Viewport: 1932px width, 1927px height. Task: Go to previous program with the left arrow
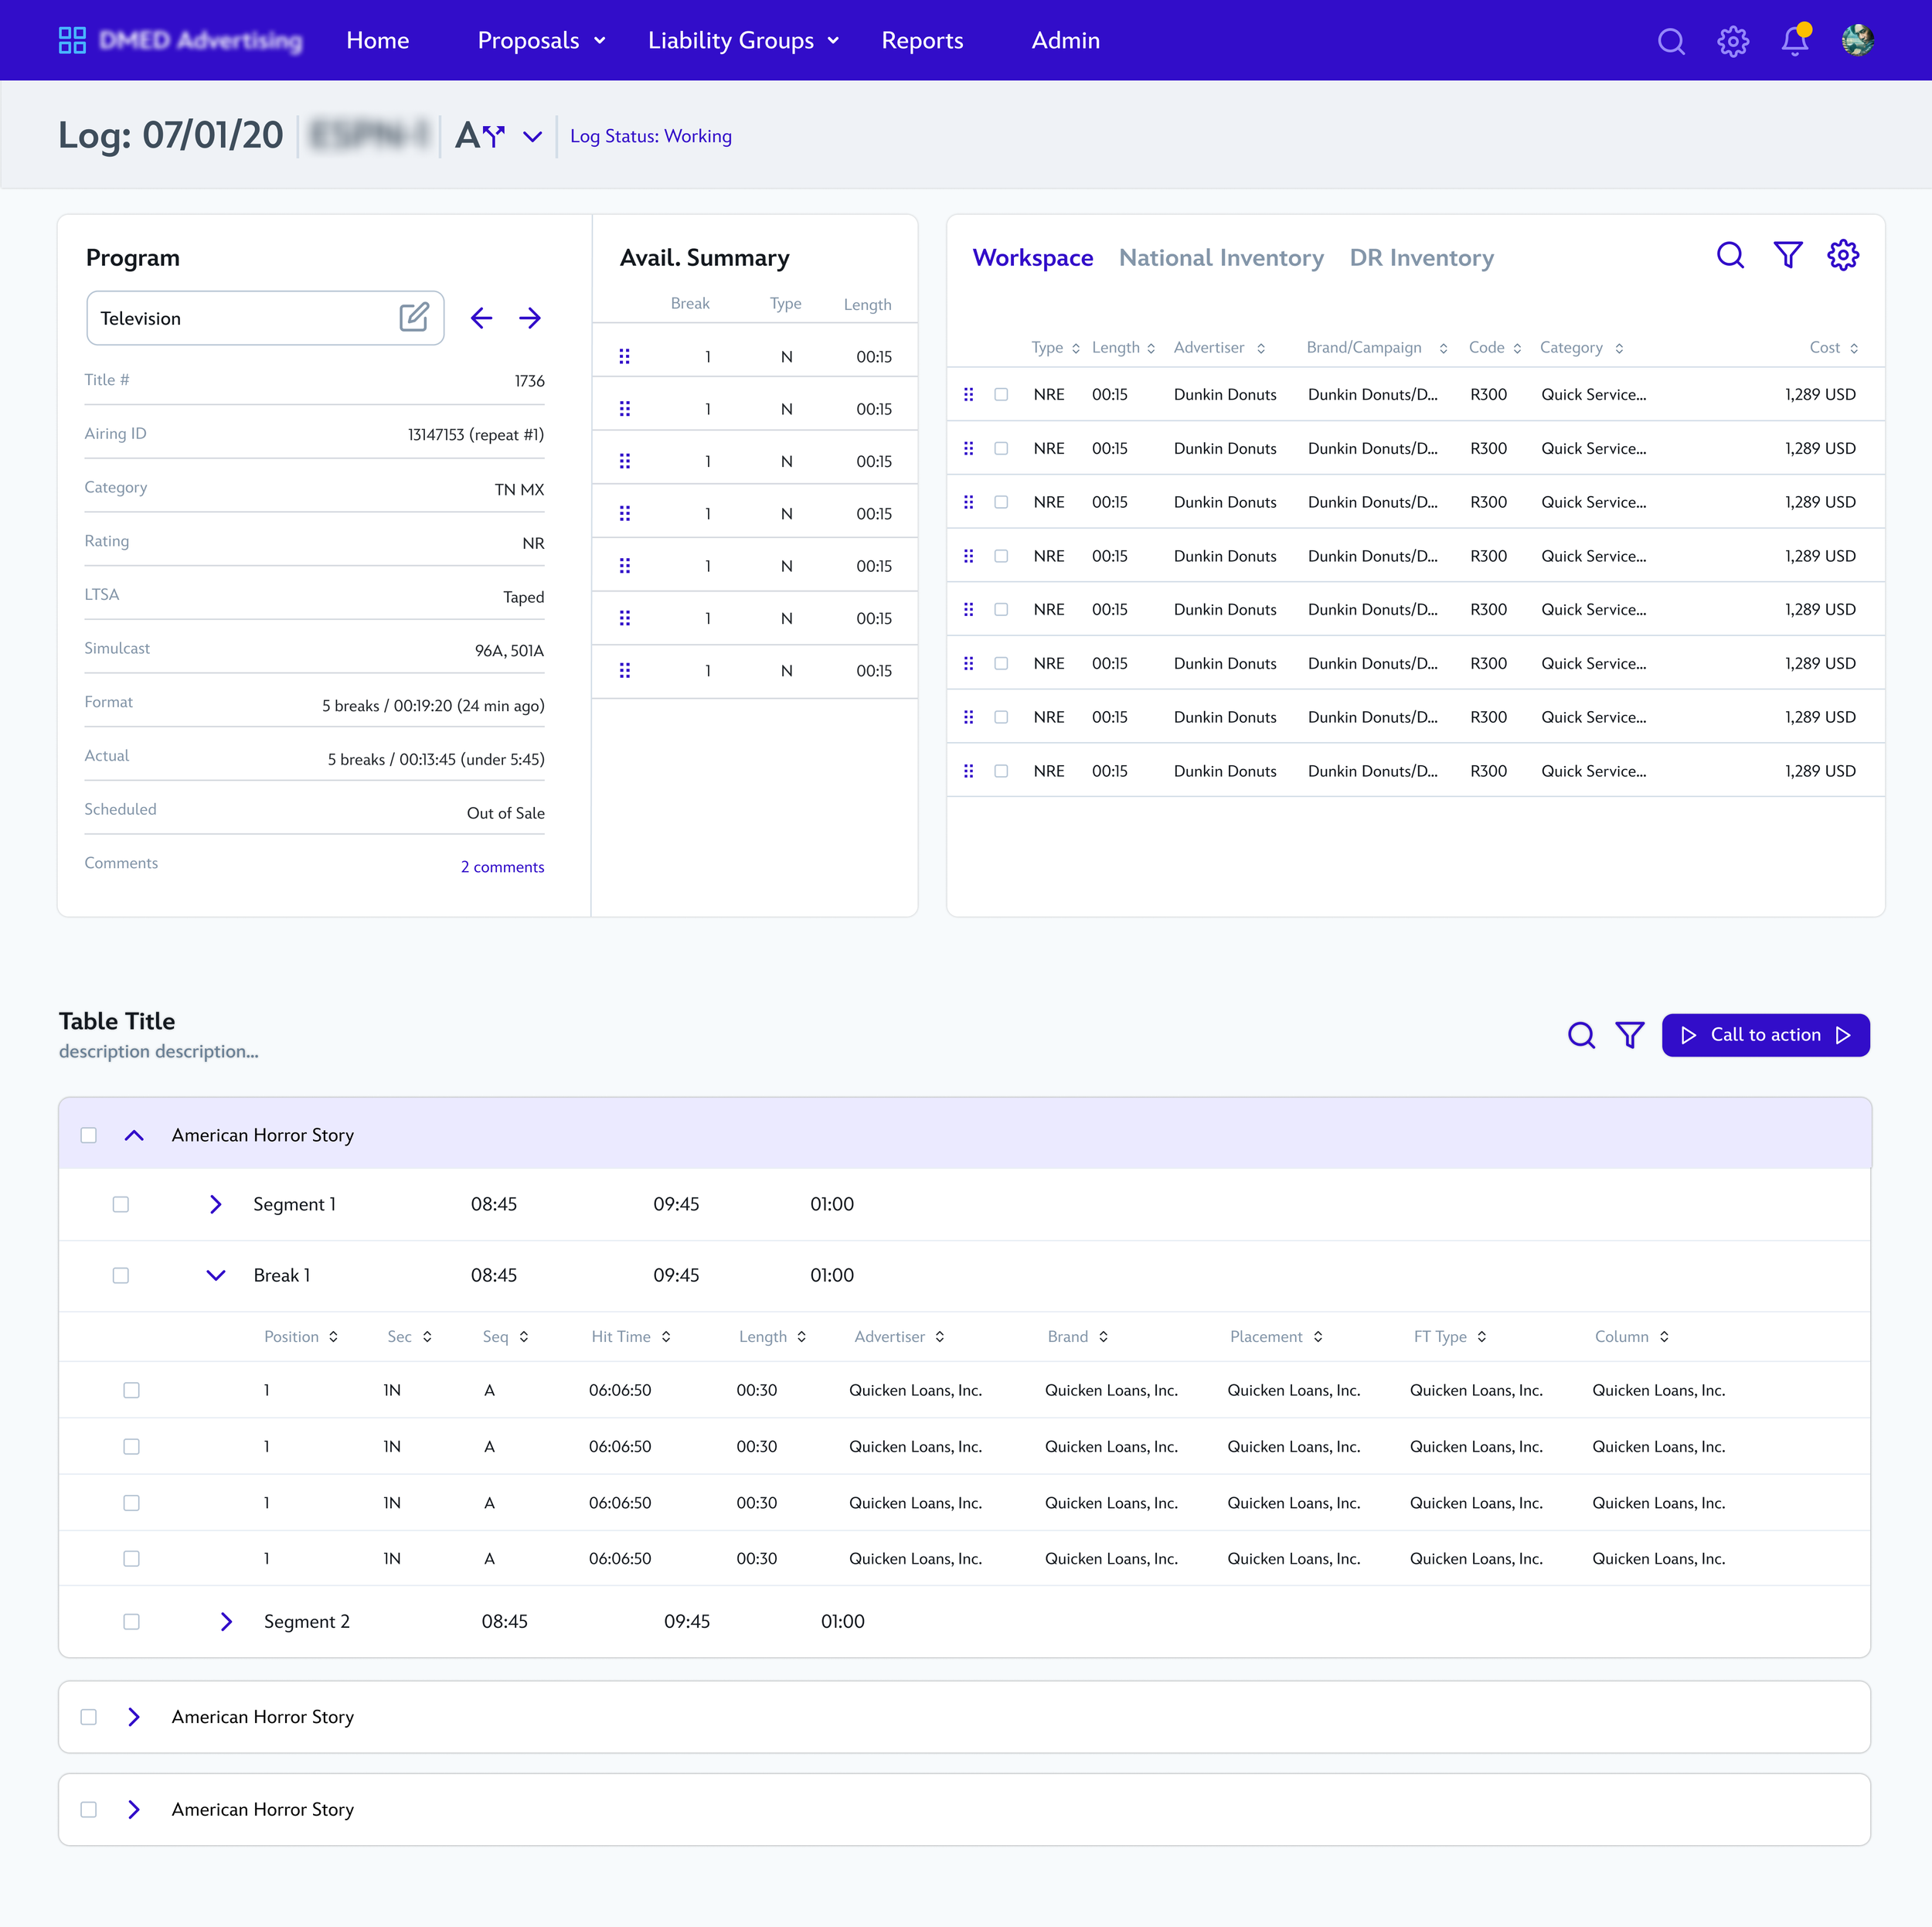click(481, 318)
